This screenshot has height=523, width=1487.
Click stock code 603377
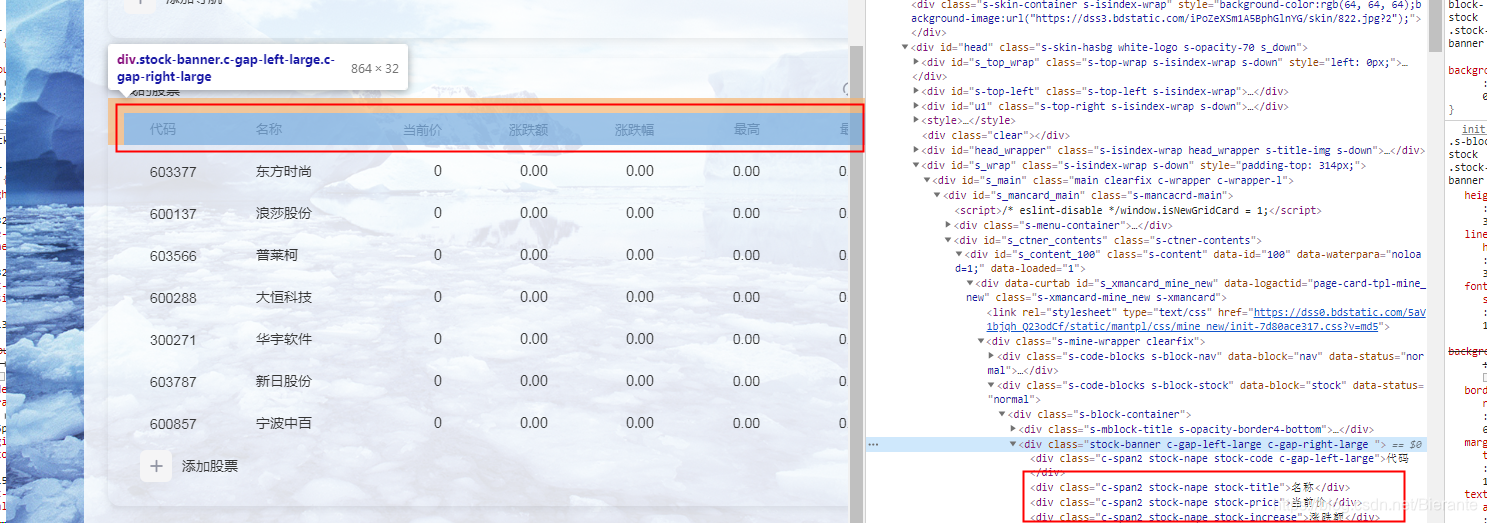click(174, 171)
